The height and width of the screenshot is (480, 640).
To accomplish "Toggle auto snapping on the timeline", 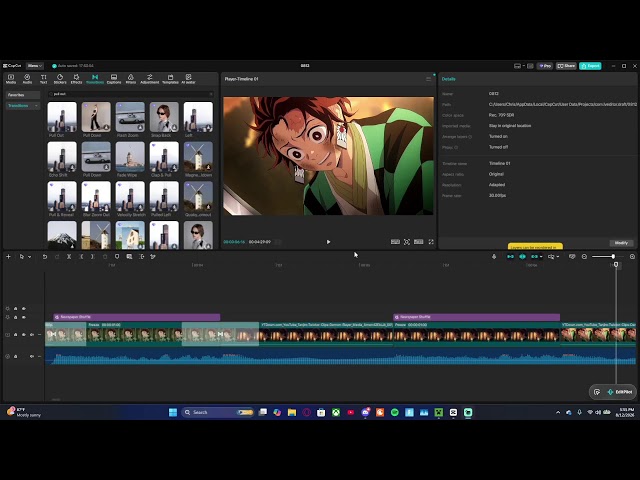I will 522,256.
